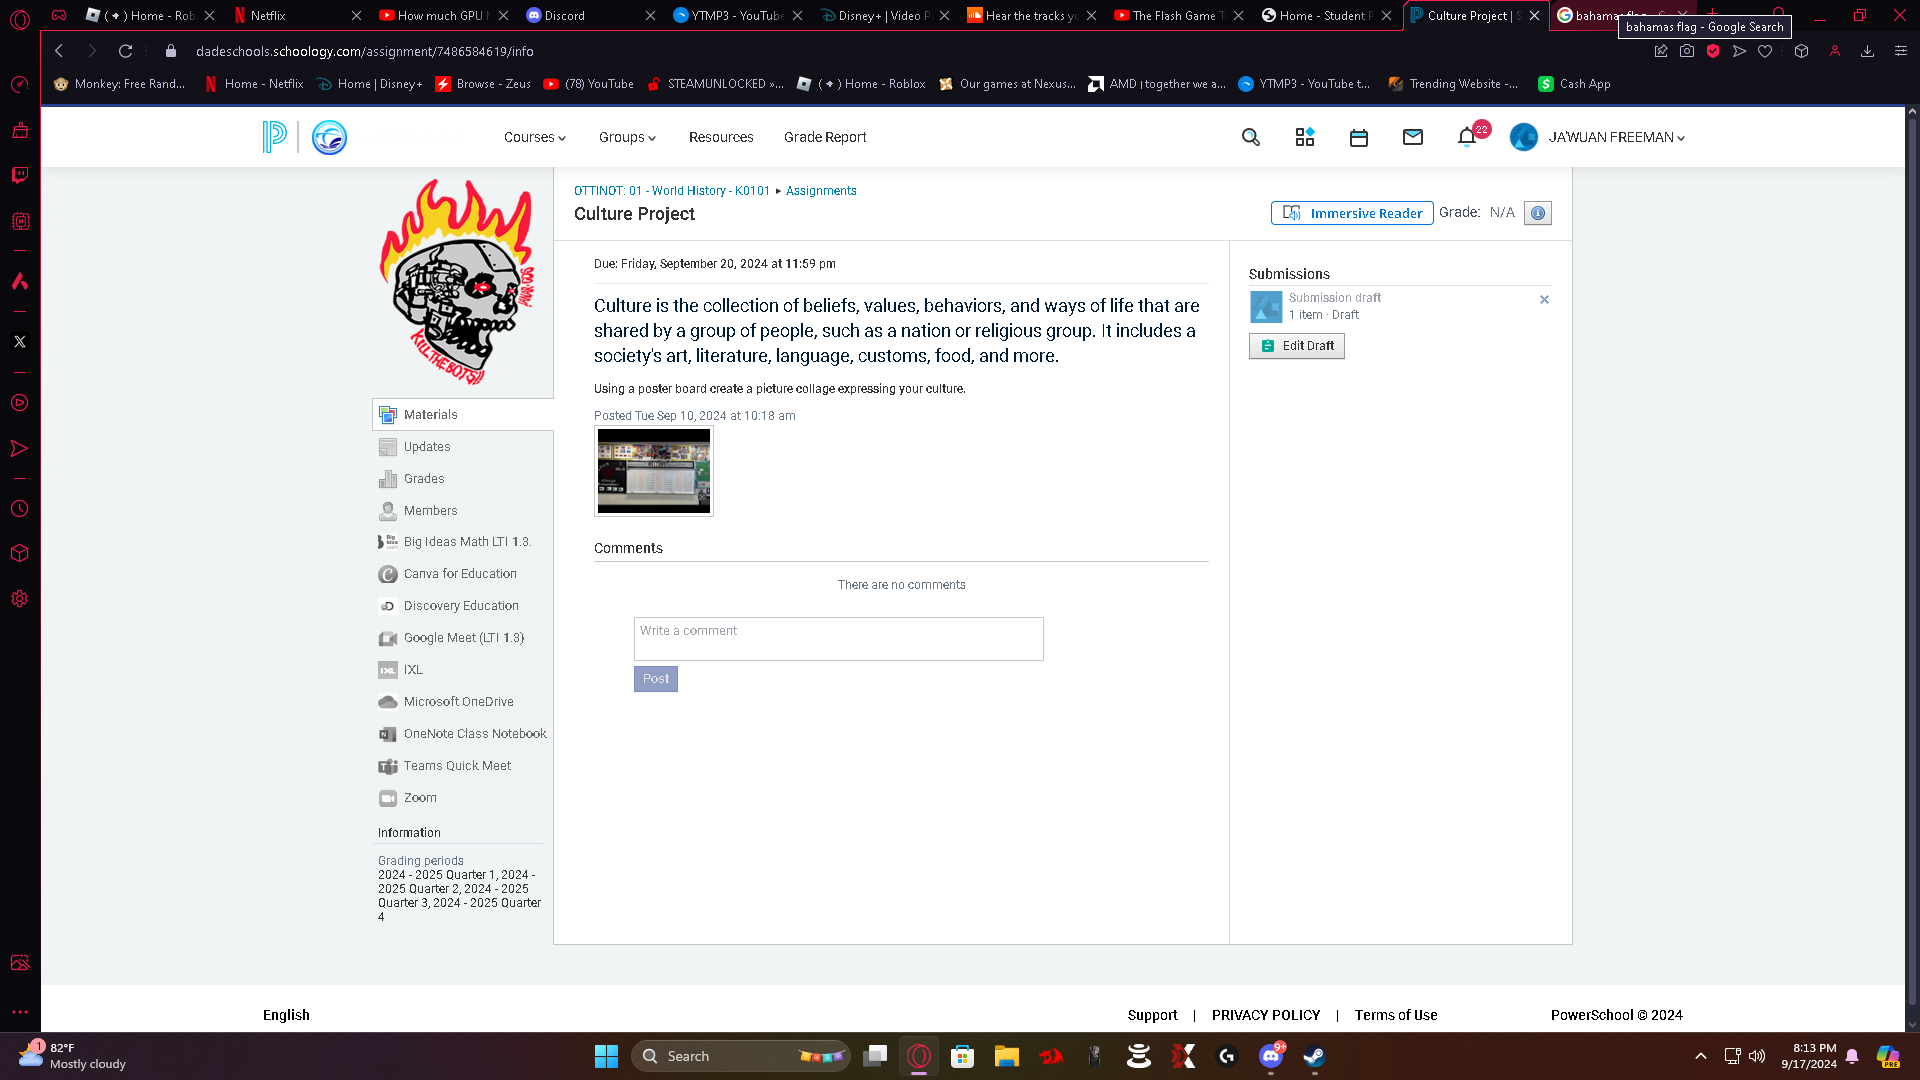Follow the Assignments breadcrumb link

click(820, 191)
